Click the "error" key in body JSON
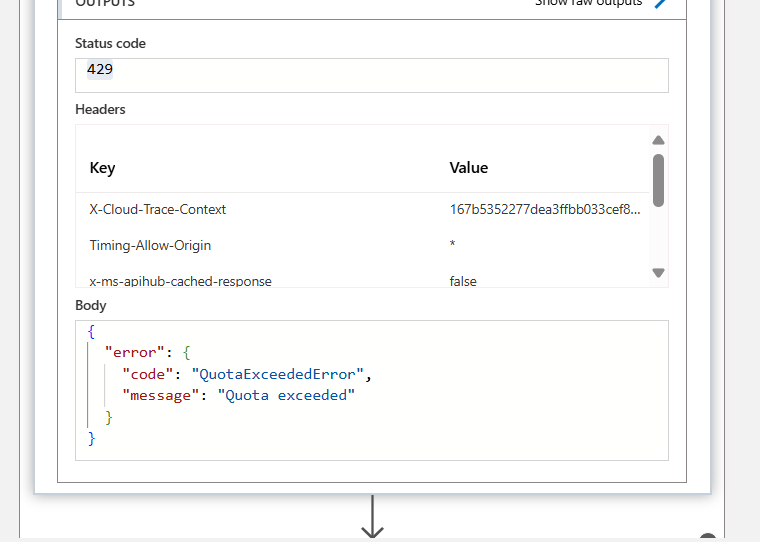Viewport: 760px width, 542px height. tap(135, 352)
